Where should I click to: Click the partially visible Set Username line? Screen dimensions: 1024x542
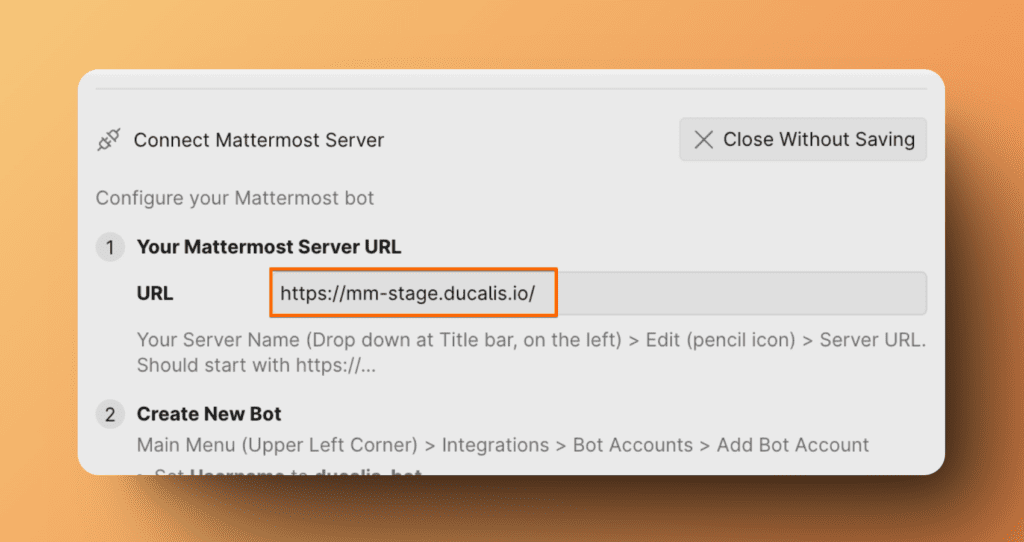pyautogui.click(x=290, y=470)
